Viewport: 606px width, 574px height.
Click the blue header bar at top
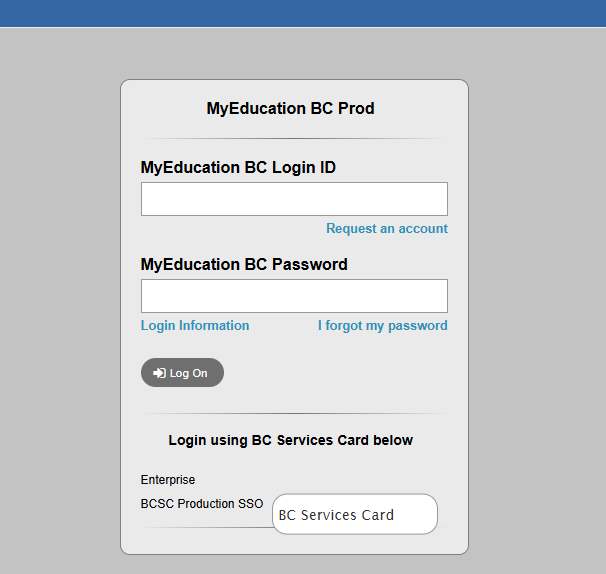pos(303,13)
